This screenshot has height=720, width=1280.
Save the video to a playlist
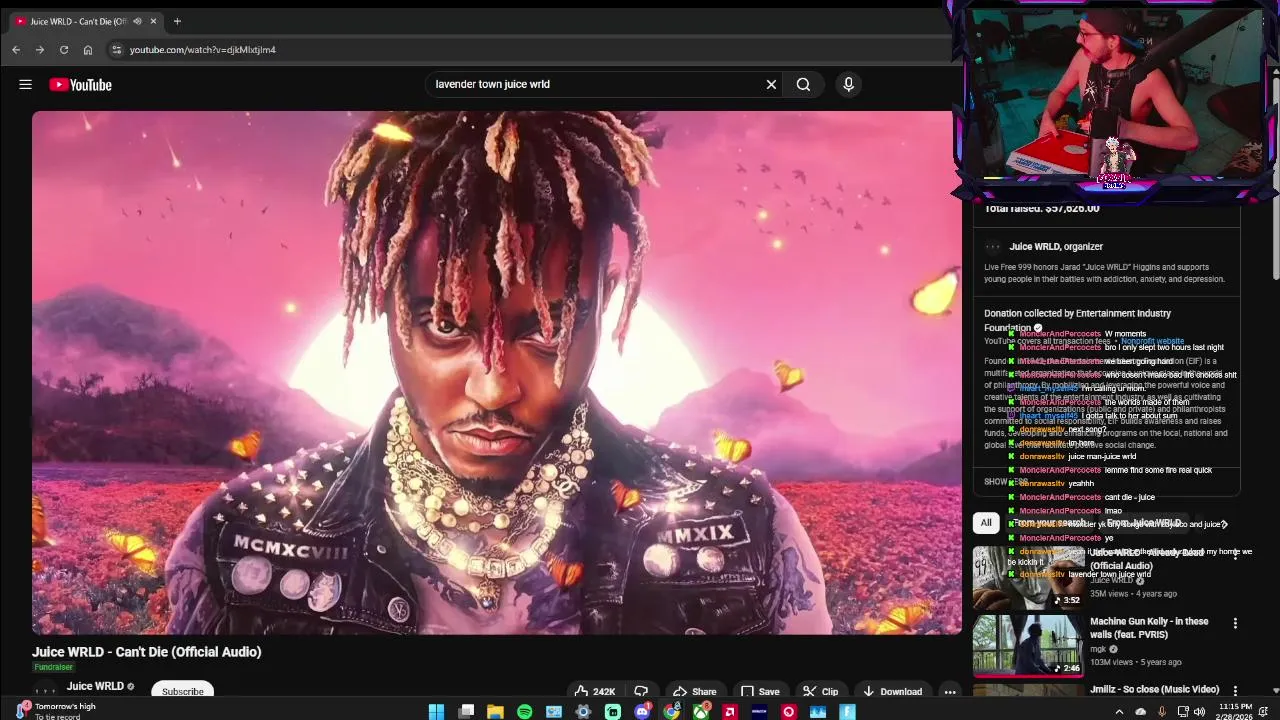click(x=759, y=691)
